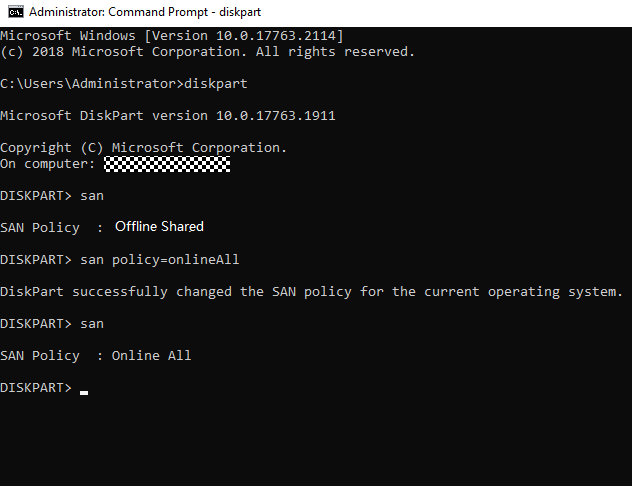The width and height of the screenshot is (632, 486).
Task: Click the blinking cursor after last DISKPART prompt
Action: [x=84, y=392]
